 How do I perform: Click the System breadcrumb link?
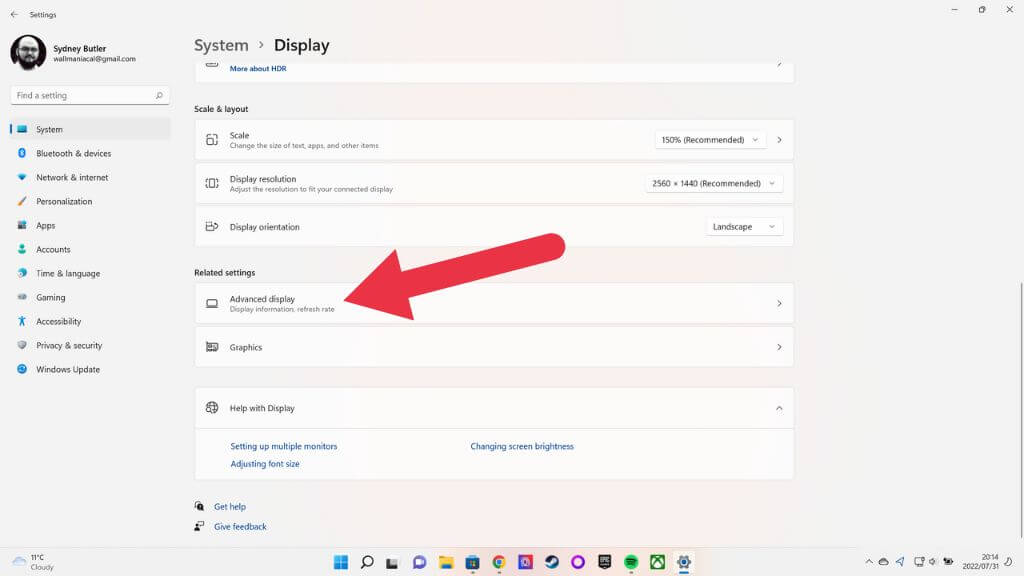[221, 45]
